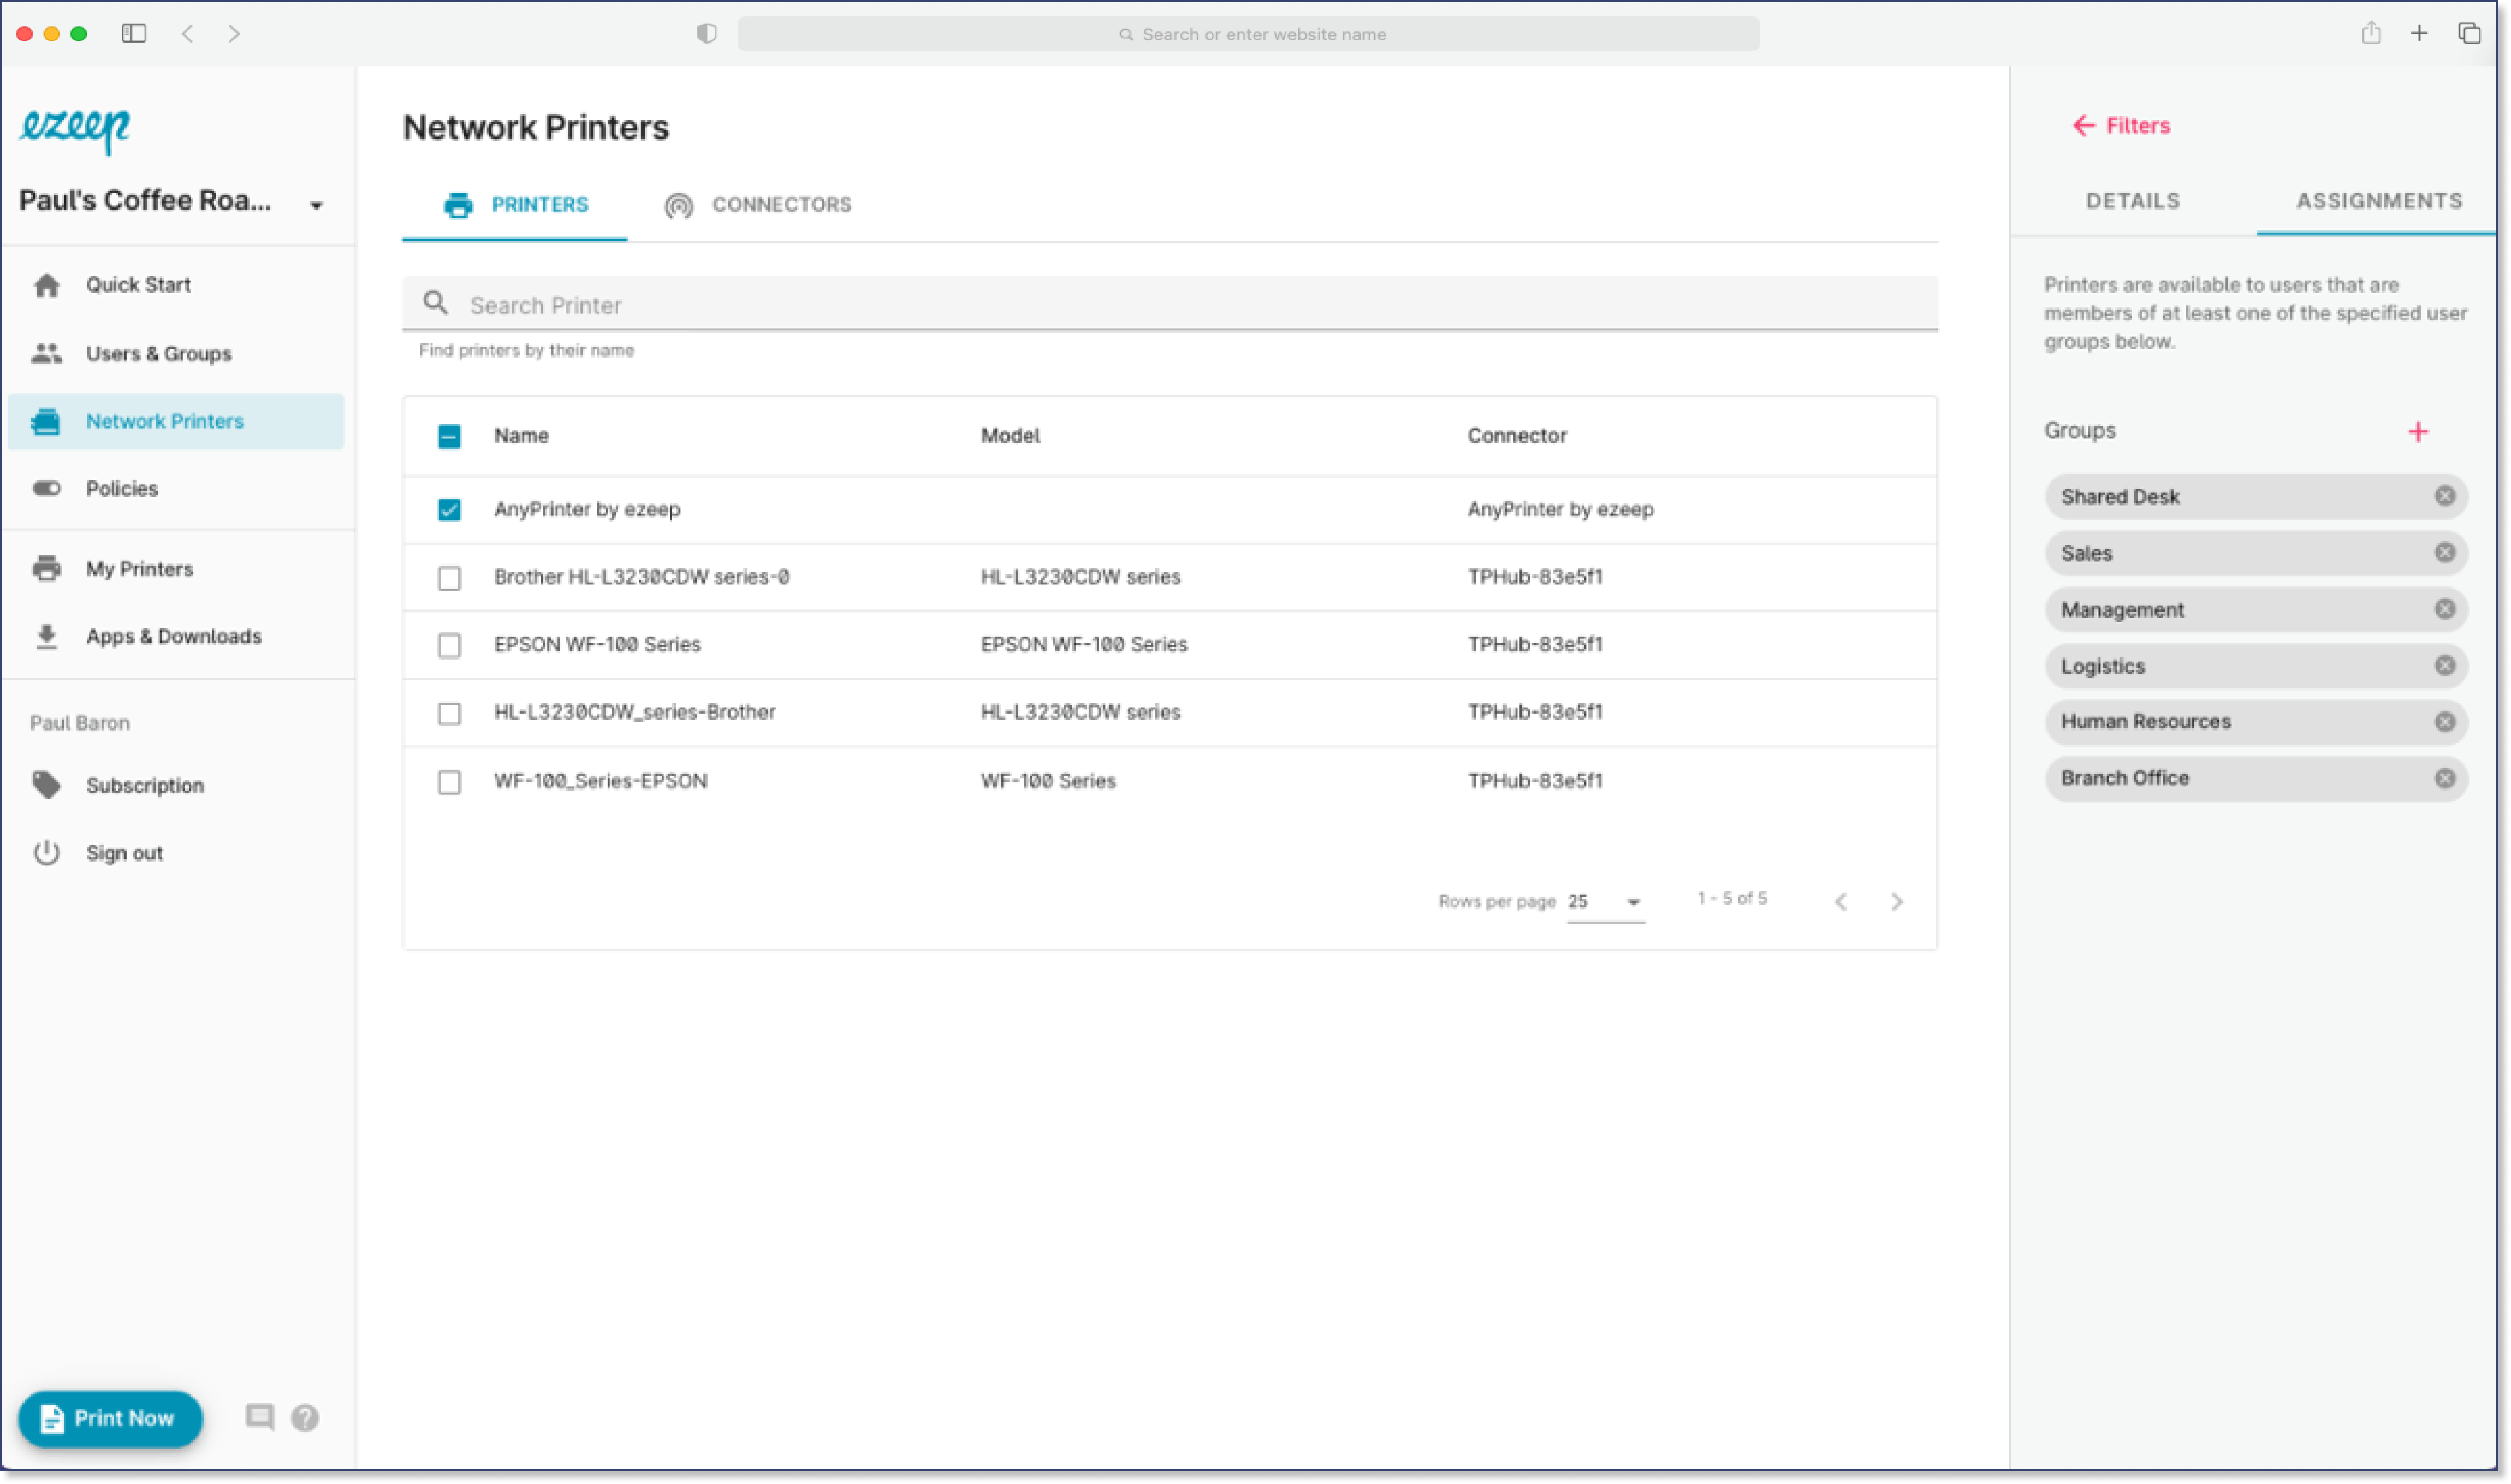Click the search magnifier icon
Image resolution: width=2511 pixels, height=1484 pixels.
(x=436, y=303)
